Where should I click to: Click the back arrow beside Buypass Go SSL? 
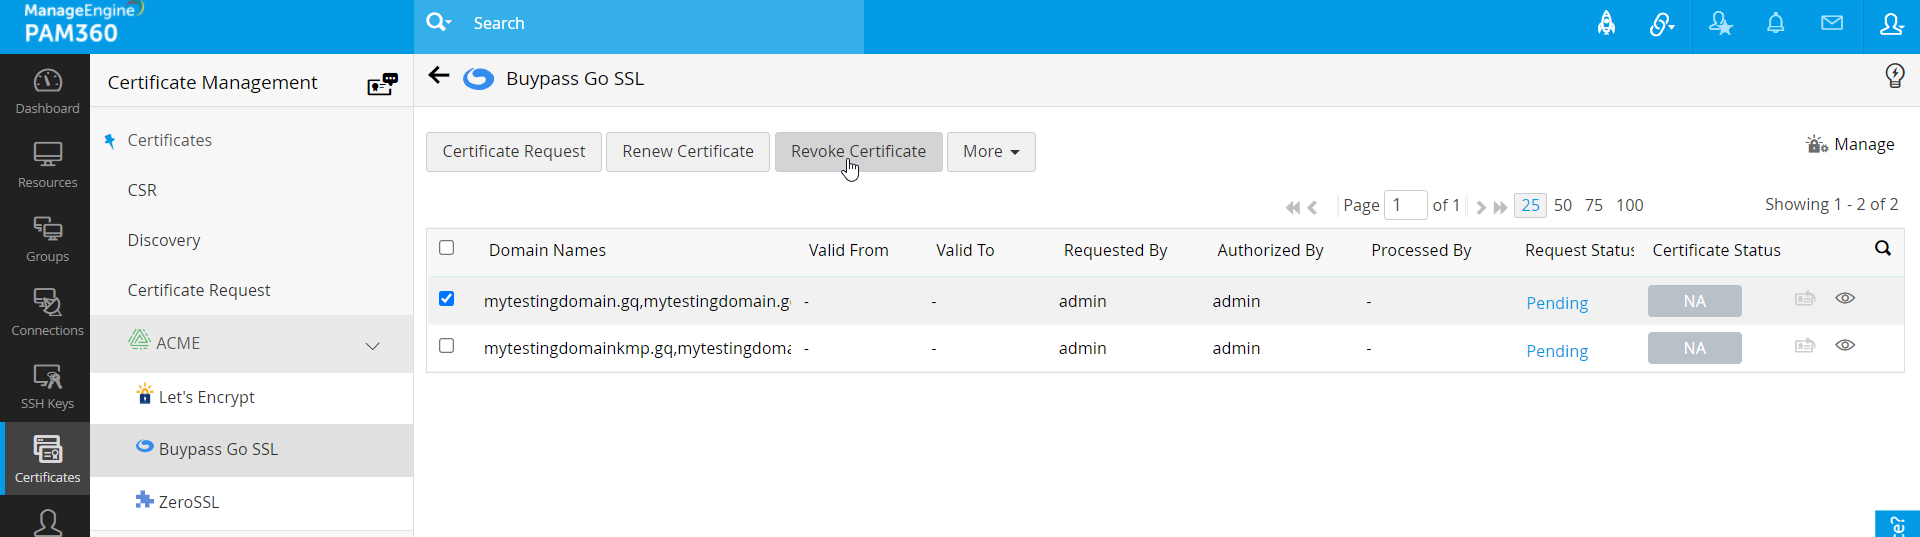click(439, 76)
